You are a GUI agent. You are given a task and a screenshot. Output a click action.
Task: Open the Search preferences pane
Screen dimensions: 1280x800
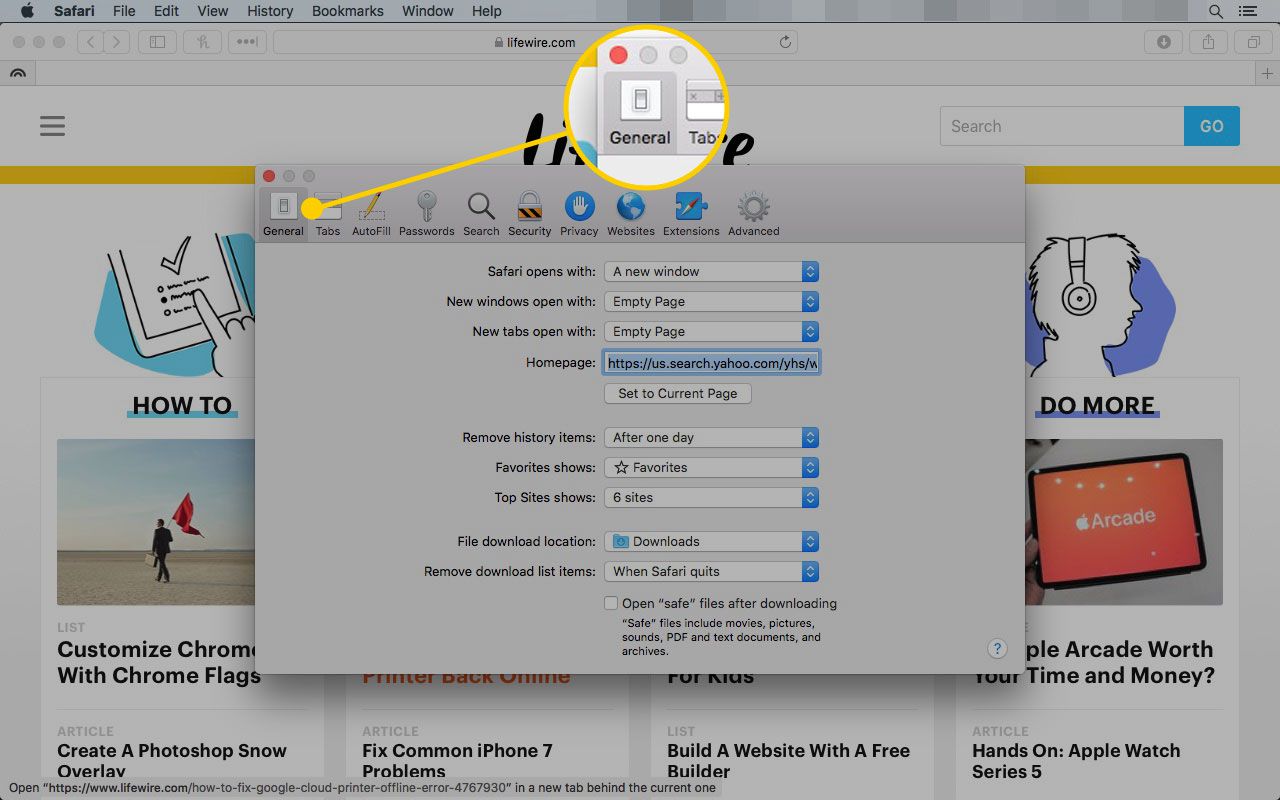(481, 214)
